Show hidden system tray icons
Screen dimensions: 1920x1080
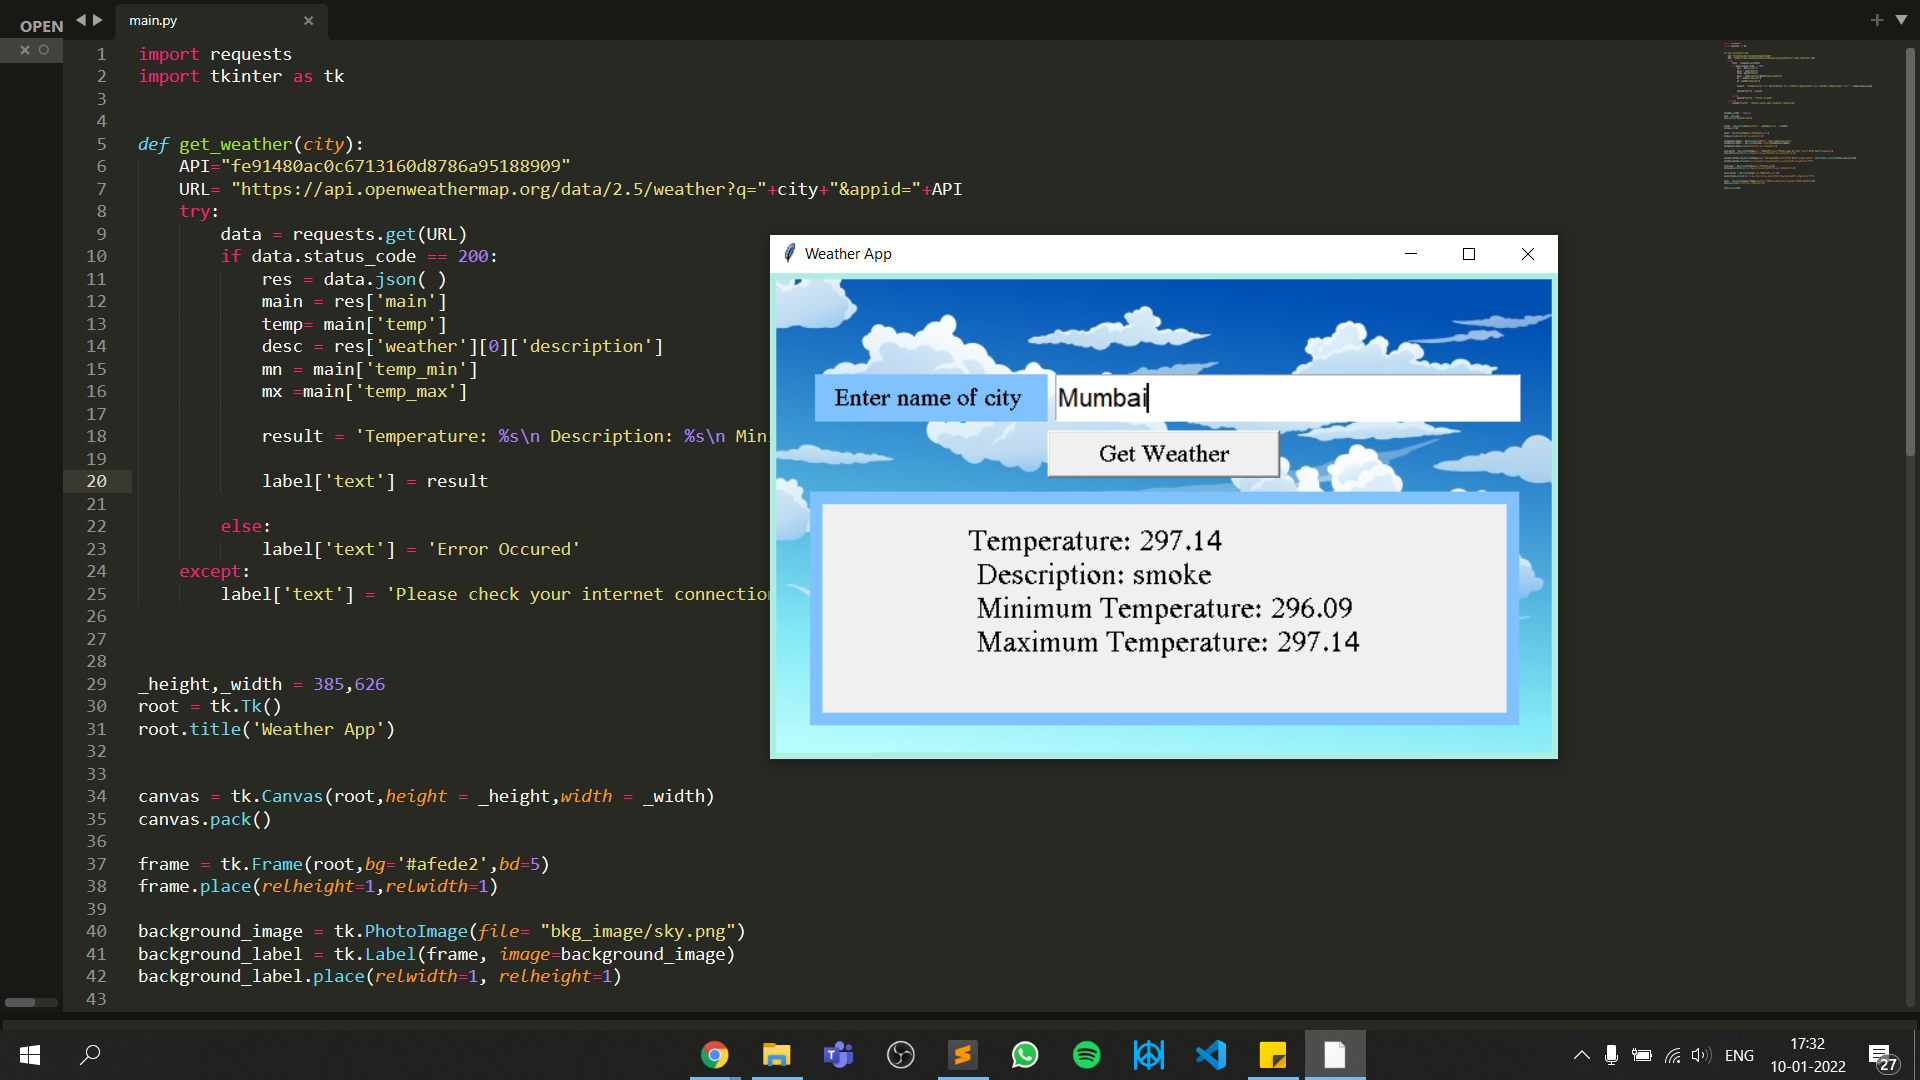1581,1055
